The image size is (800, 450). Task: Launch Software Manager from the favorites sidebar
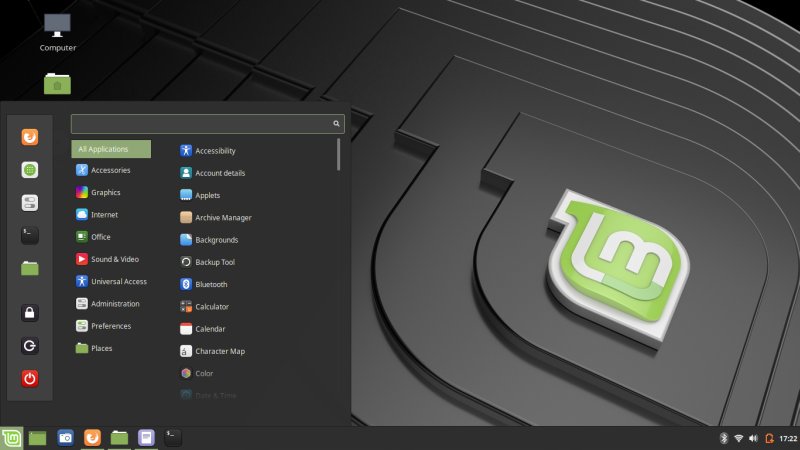pyautogui.click(x=30, y=170)
